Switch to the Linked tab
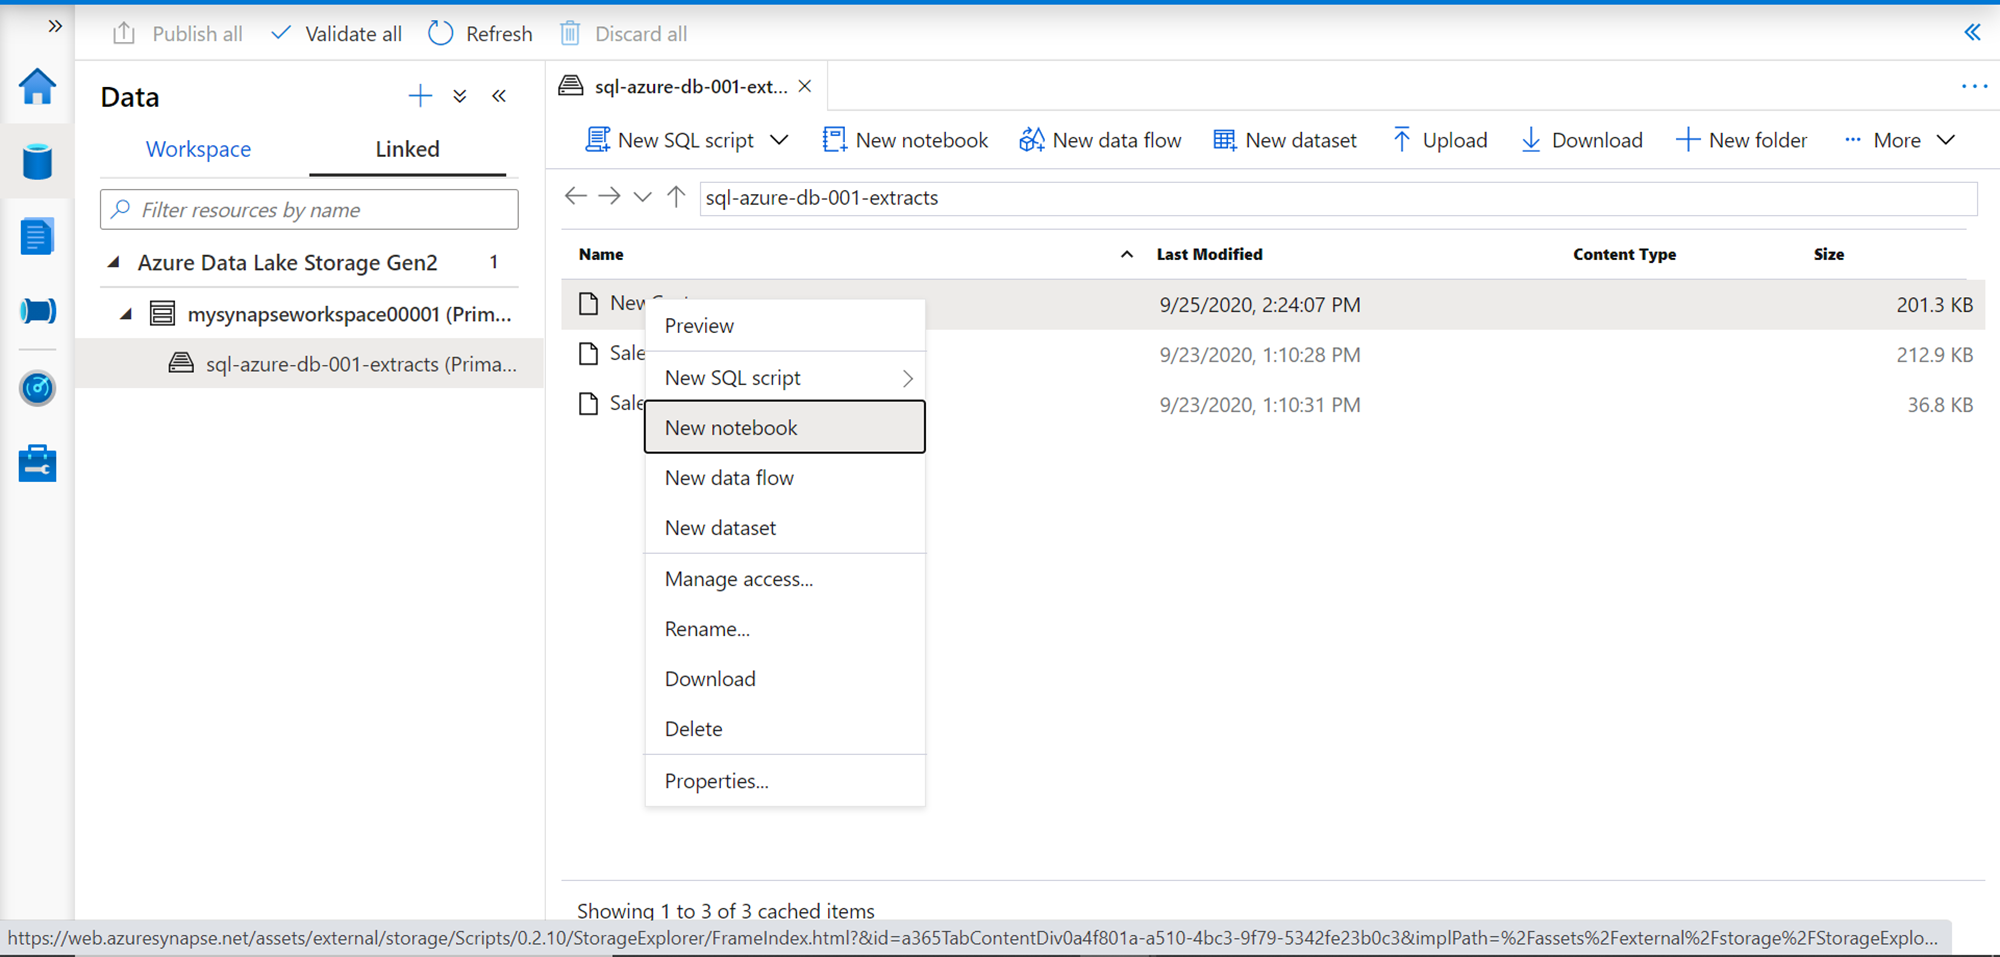 [407, 149]
